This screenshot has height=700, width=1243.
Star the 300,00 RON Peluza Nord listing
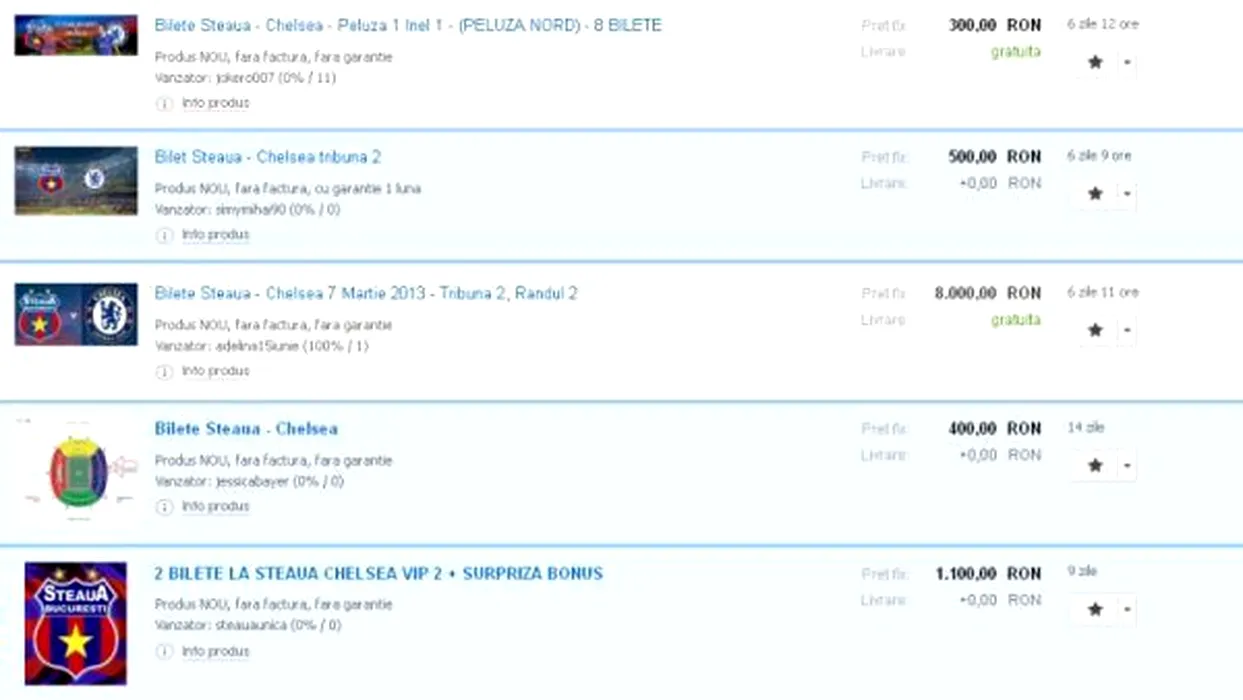pyautogui.click(x=1095, y=62)
